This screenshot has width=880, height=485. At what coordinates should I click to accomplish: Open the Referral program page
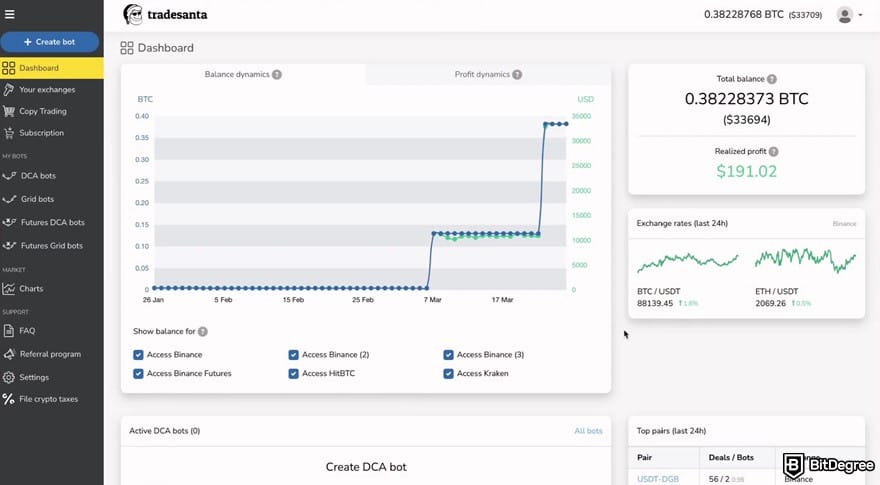(x=52, y=354)
